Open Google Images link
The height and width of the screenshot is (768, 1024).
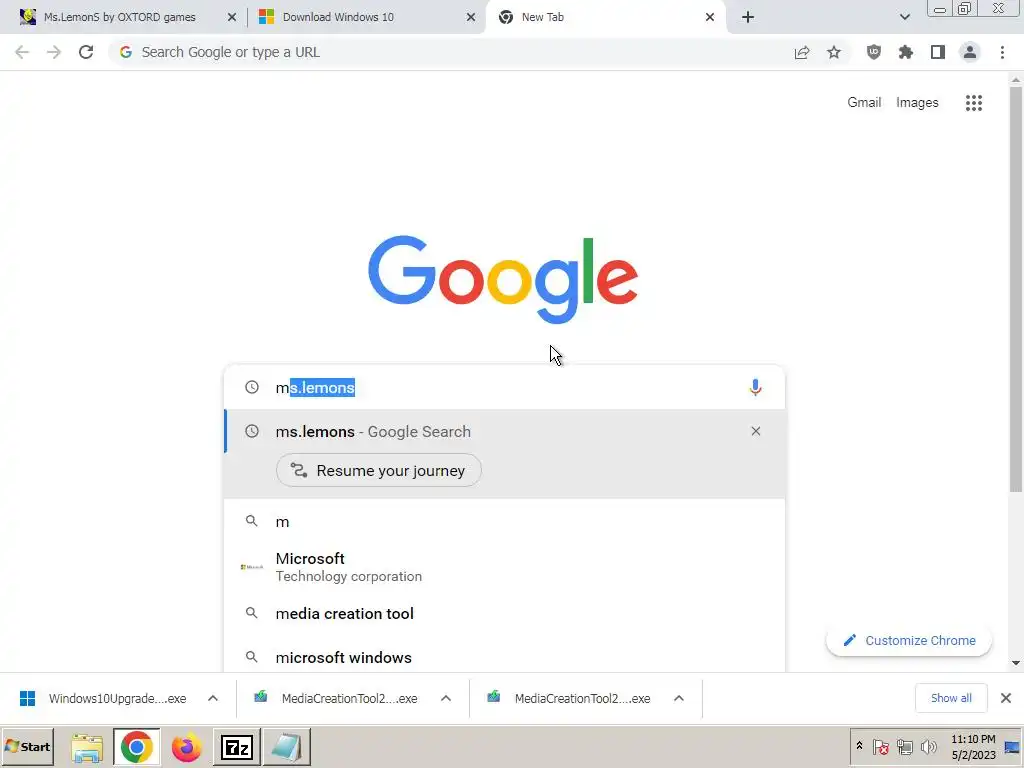coord(917,103)
